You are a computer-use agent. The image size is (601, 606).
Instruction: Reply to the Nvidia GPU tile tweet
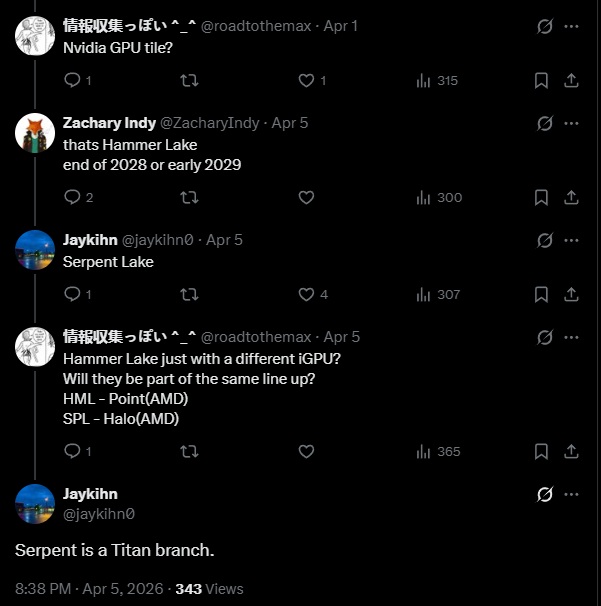[71, 80]
